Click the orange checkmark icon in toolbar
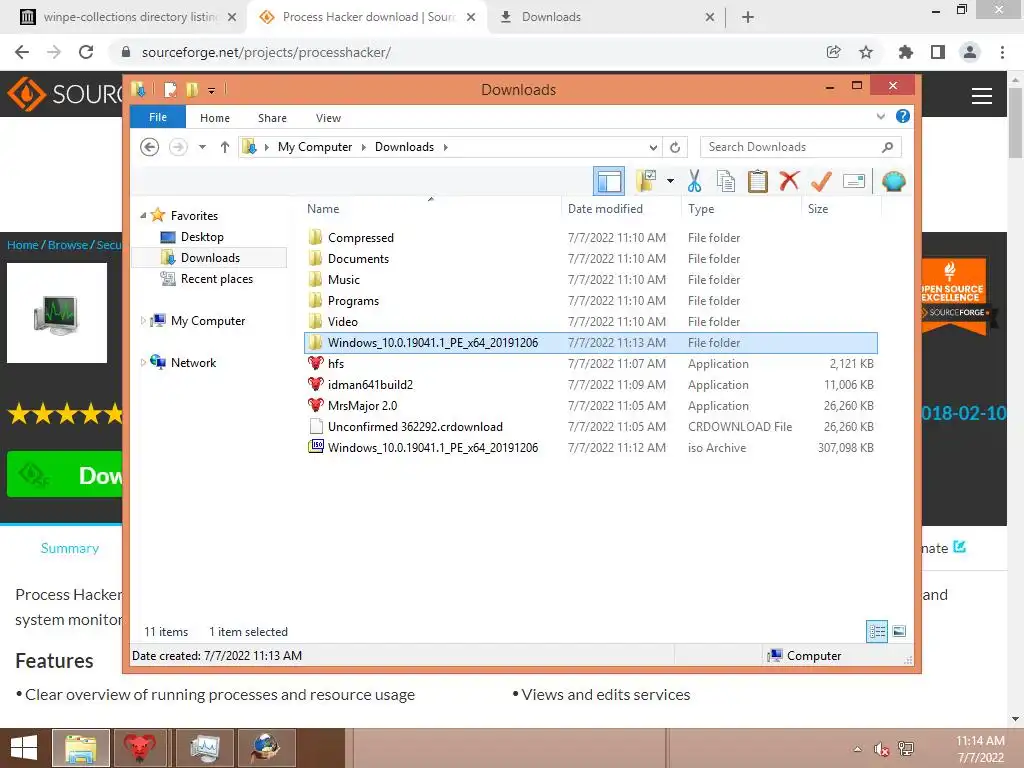 [821, 181]
